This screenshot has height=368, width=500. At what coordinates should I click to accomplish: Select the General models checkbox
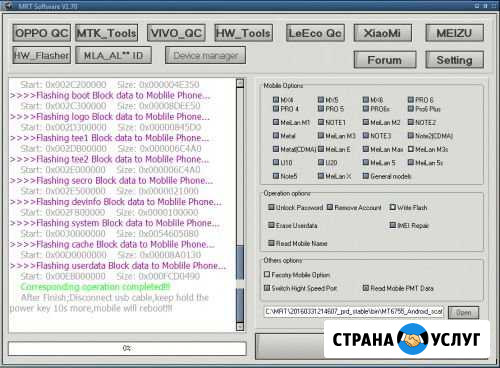coord(366,176)
